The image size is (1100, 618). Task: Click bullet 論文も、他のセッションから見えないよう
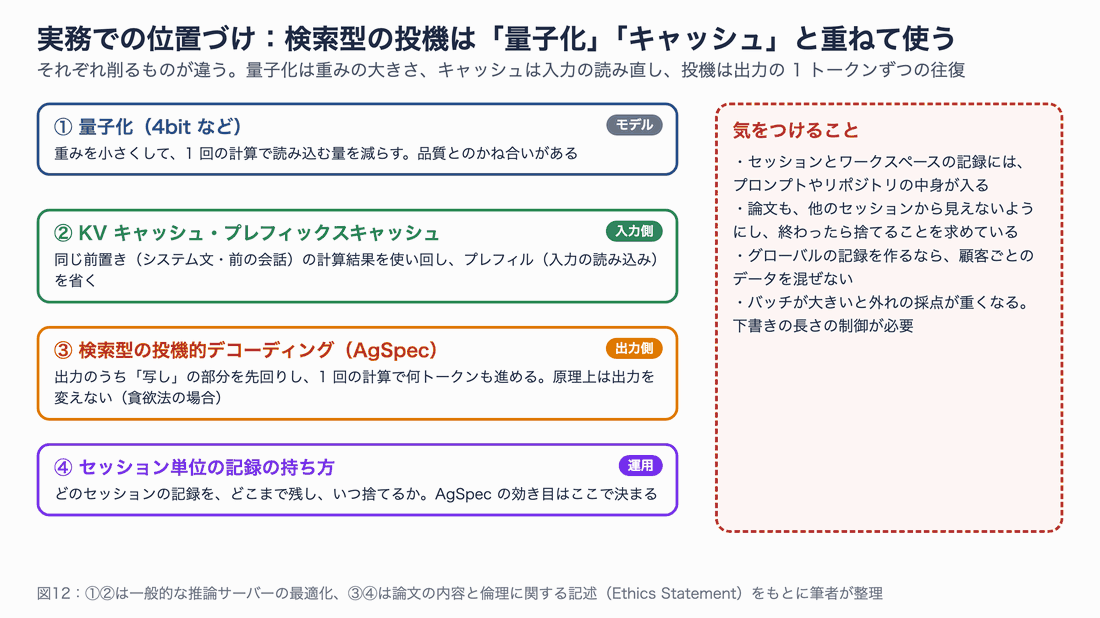click(884, 220)
